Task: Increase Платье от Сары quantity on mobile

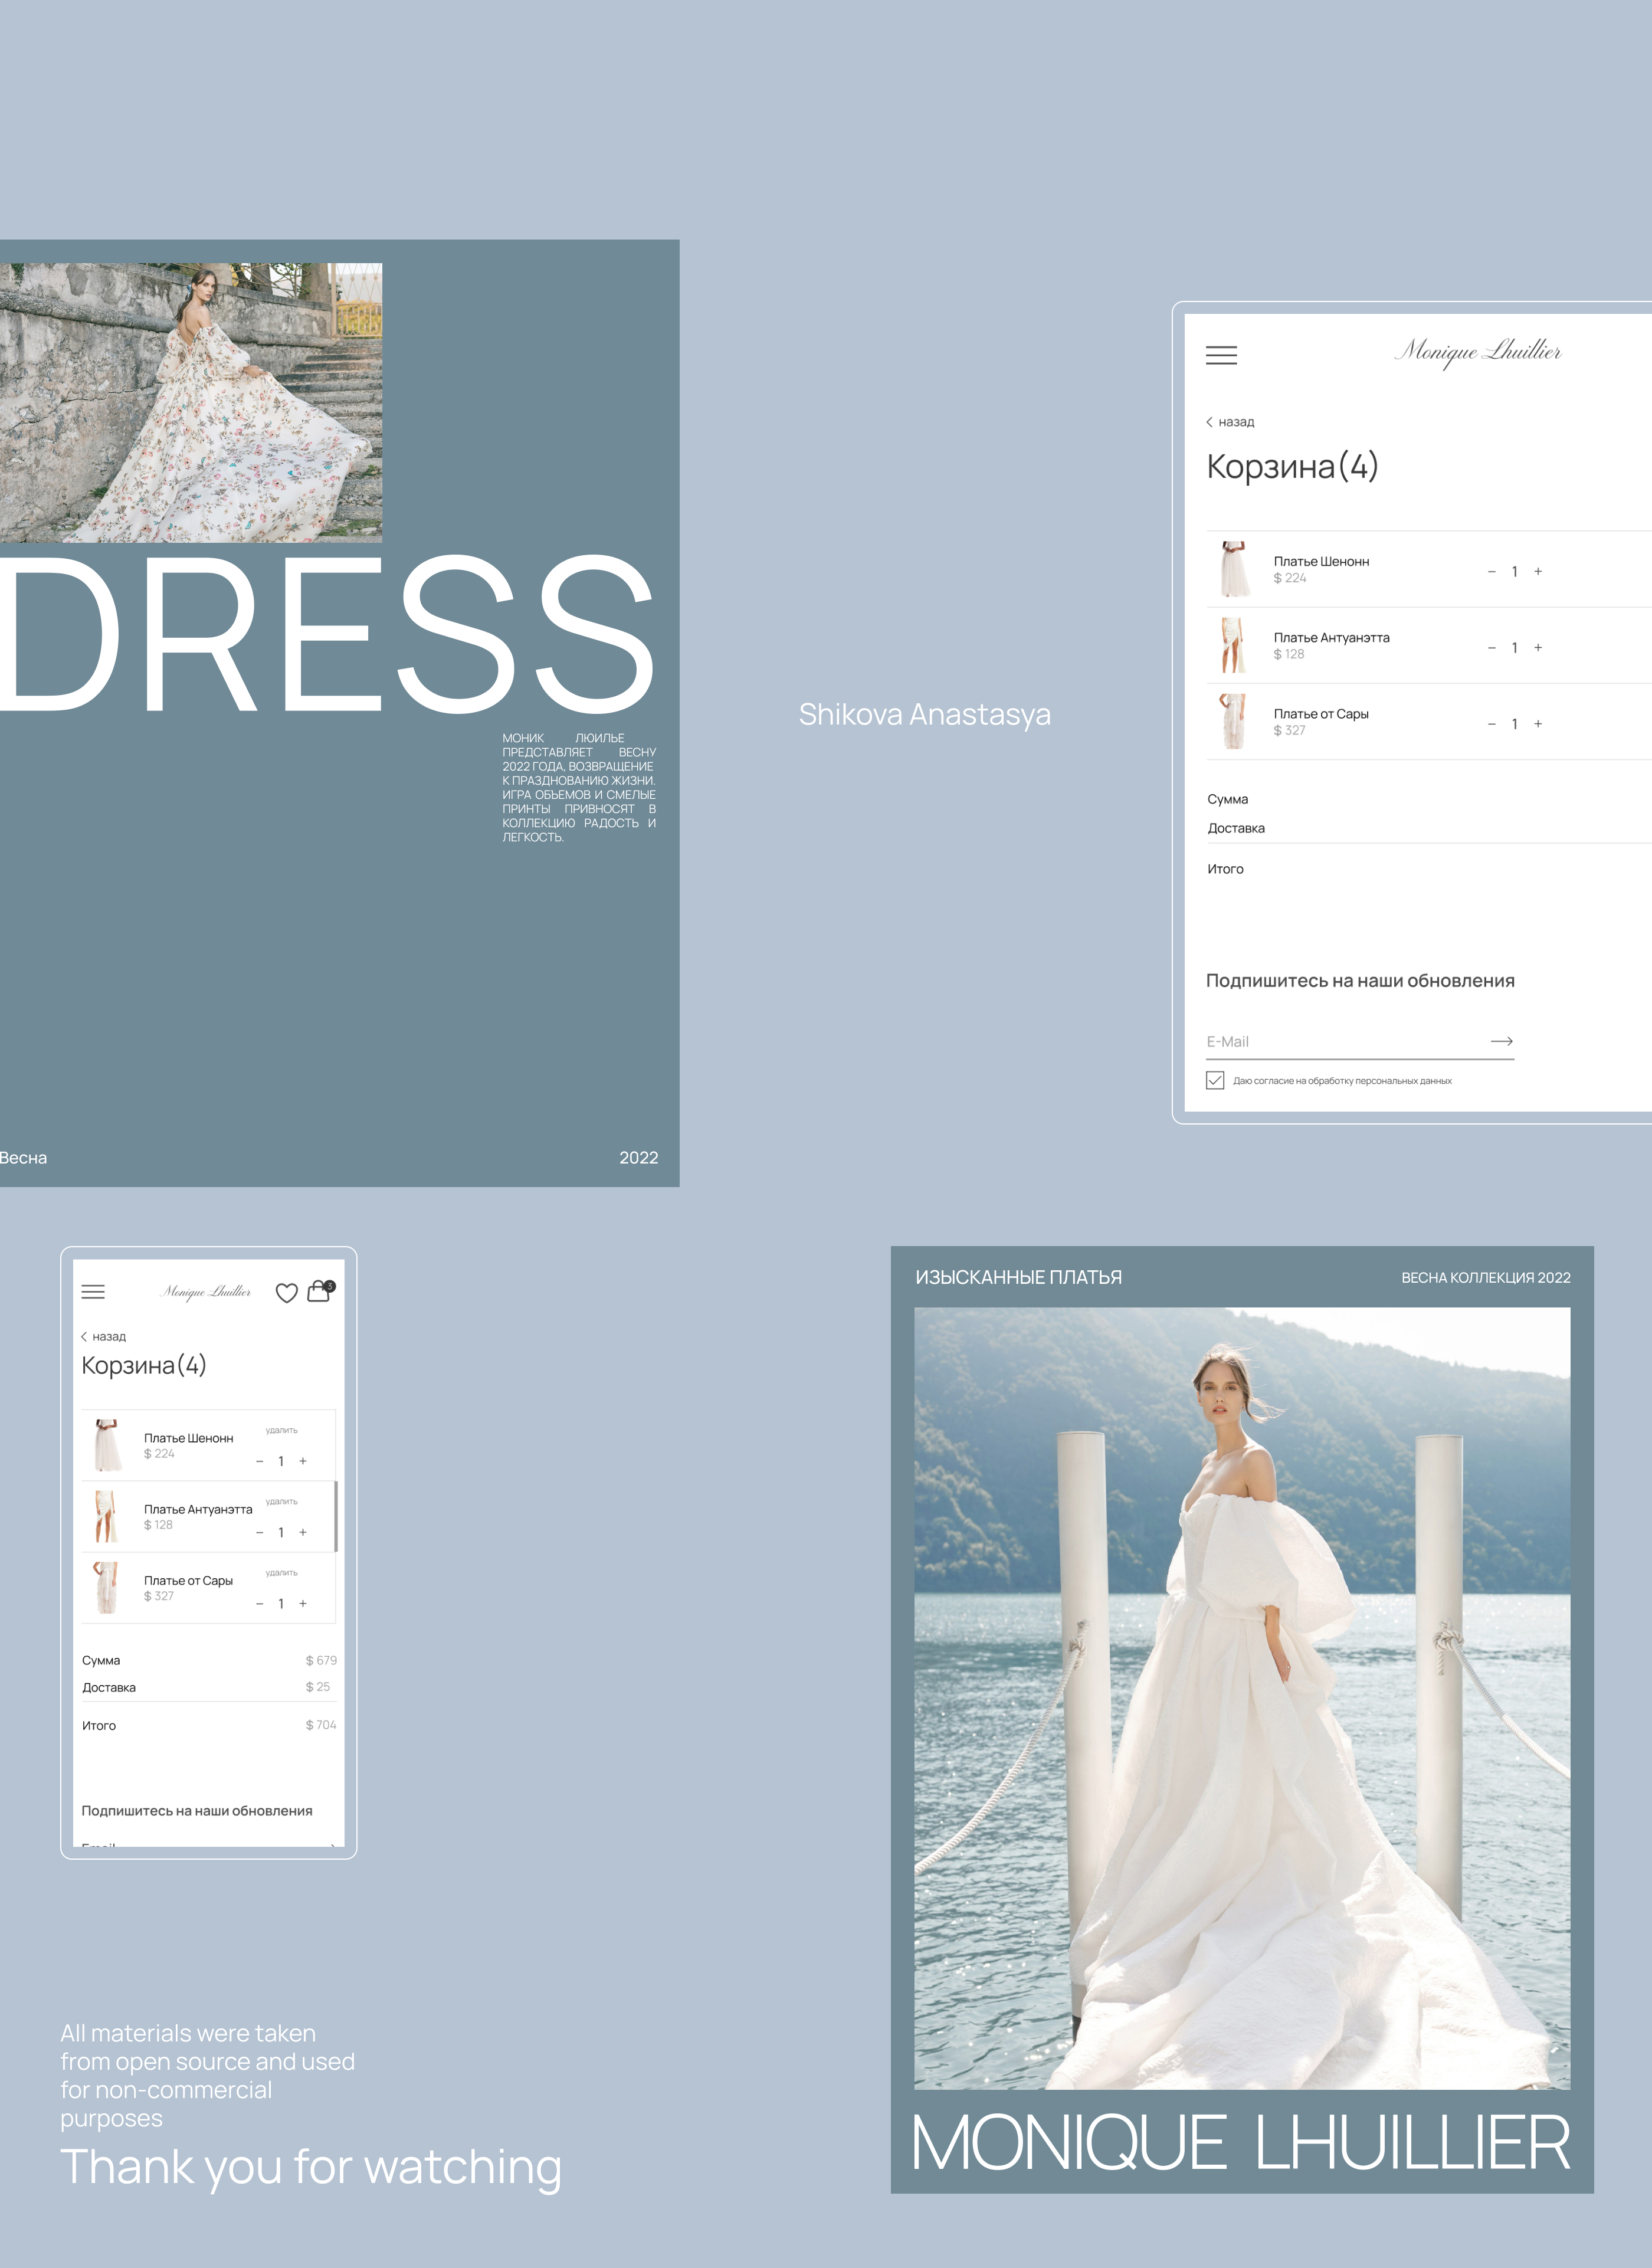Action: 303,1604
